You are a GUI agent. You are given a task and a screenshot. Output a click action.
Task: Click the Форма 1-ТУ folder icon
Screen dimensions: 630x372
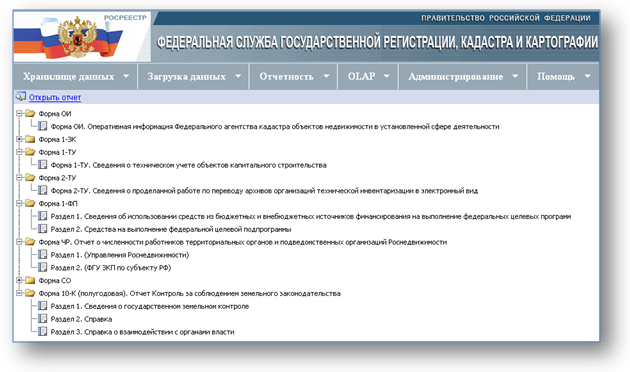pyautogui.click(x=30, y=152)
